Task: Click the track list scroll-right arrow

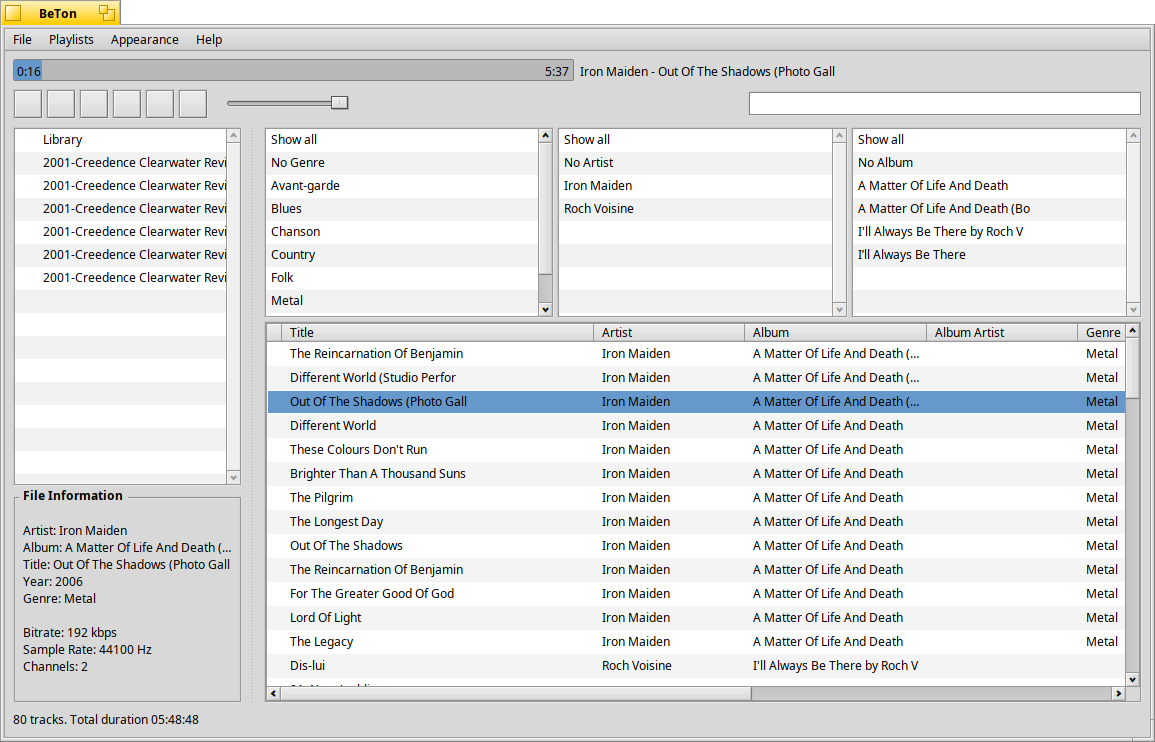Action: coord(1119,693)
